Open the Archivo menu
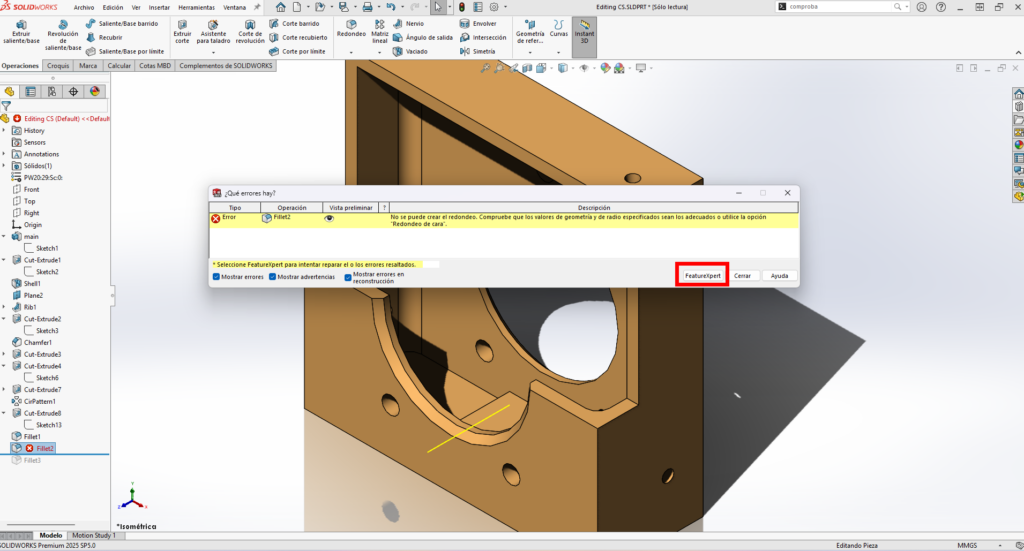The image size is (1024, 551). point(84,7)
